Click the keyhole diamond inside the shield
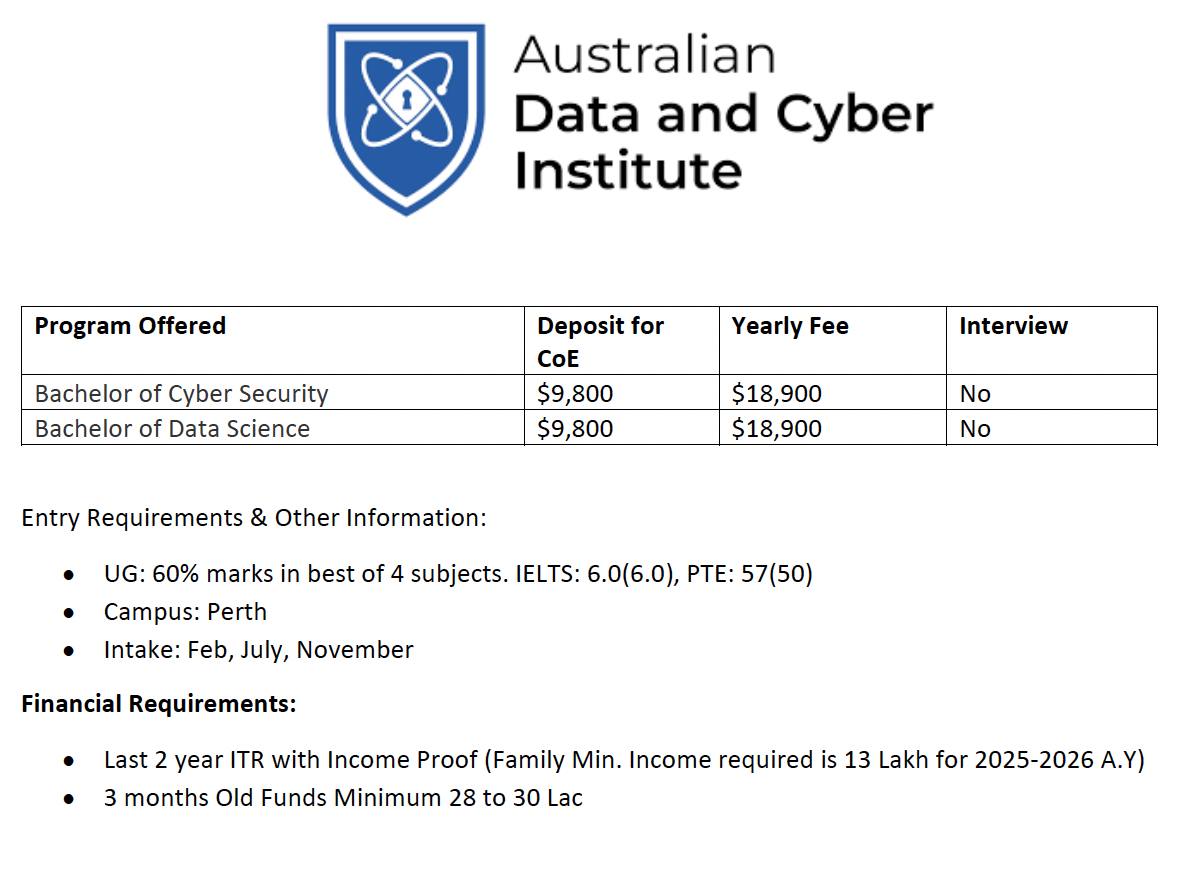The width and height of the screenshot is (1194, 874). tap(407, 99)
